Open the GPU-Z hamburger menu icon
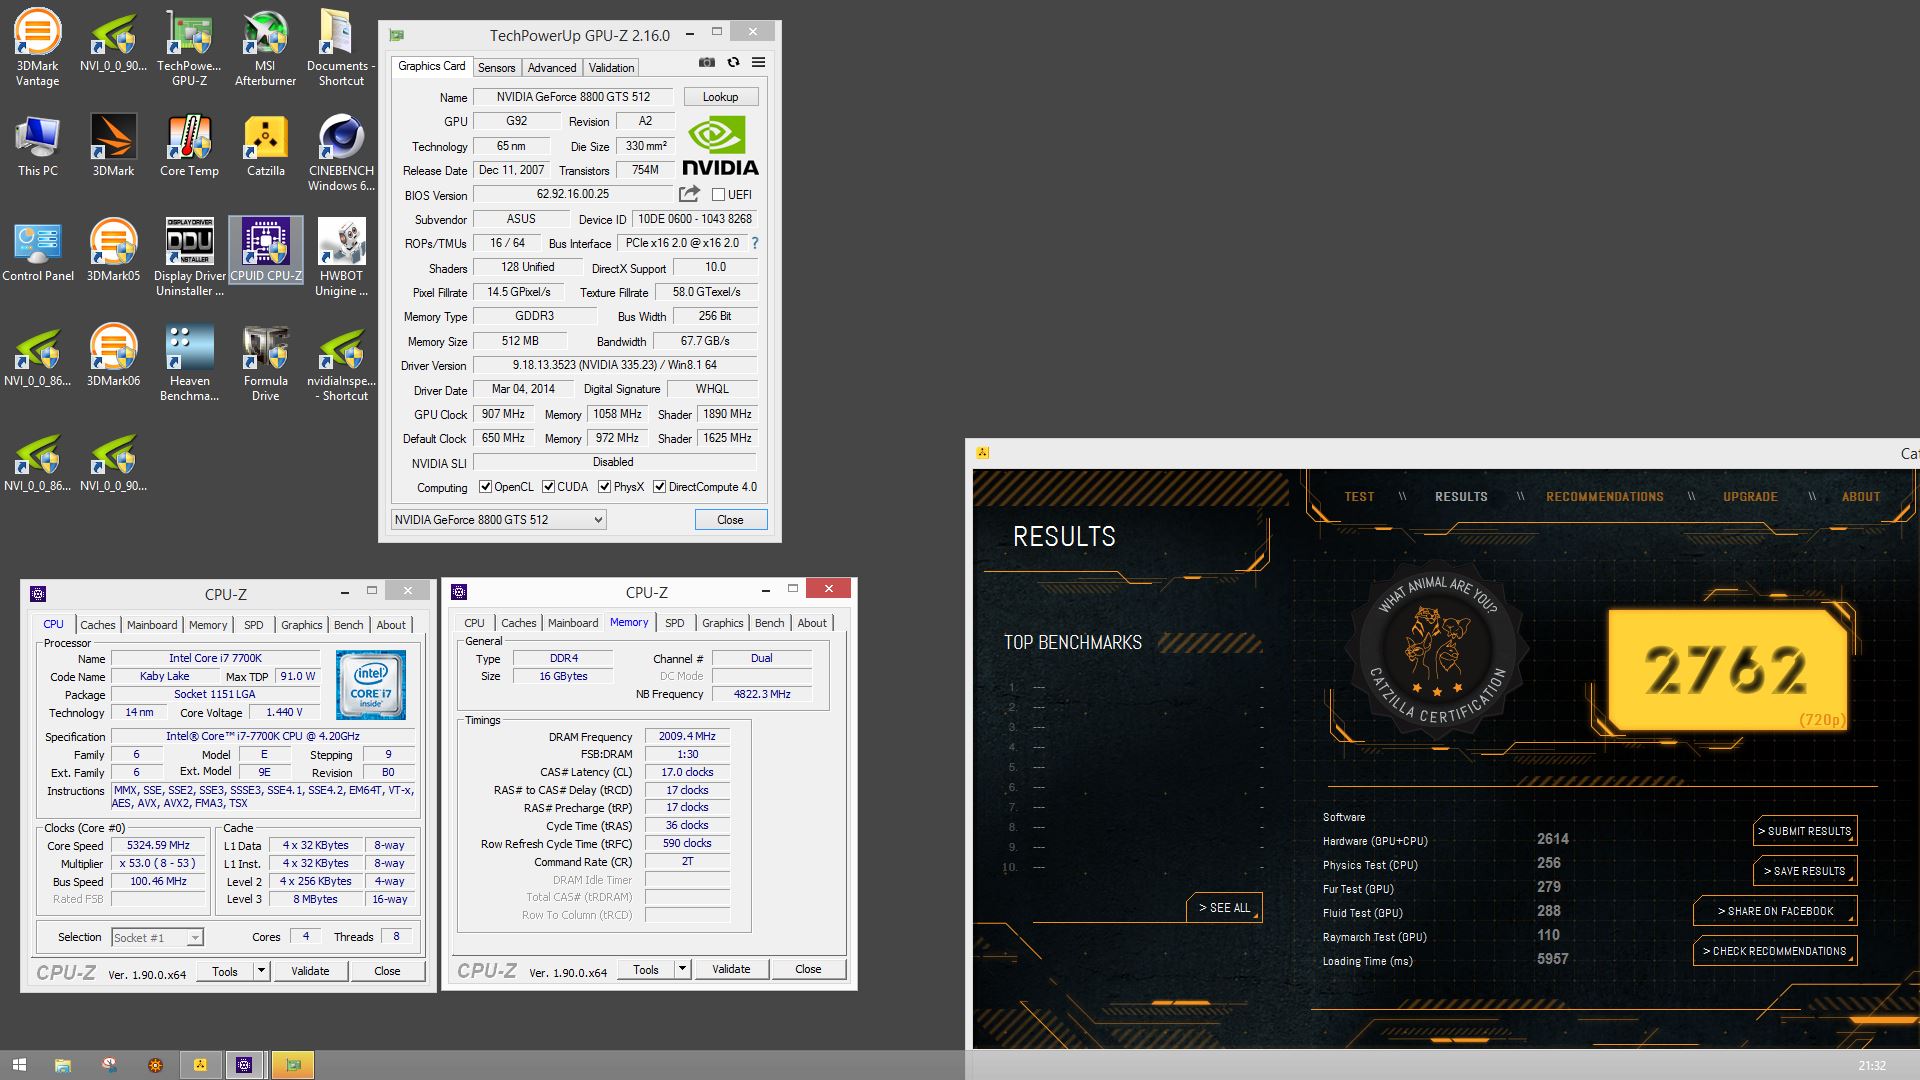Screen dimensions: 1920x1080 [759, 62]
